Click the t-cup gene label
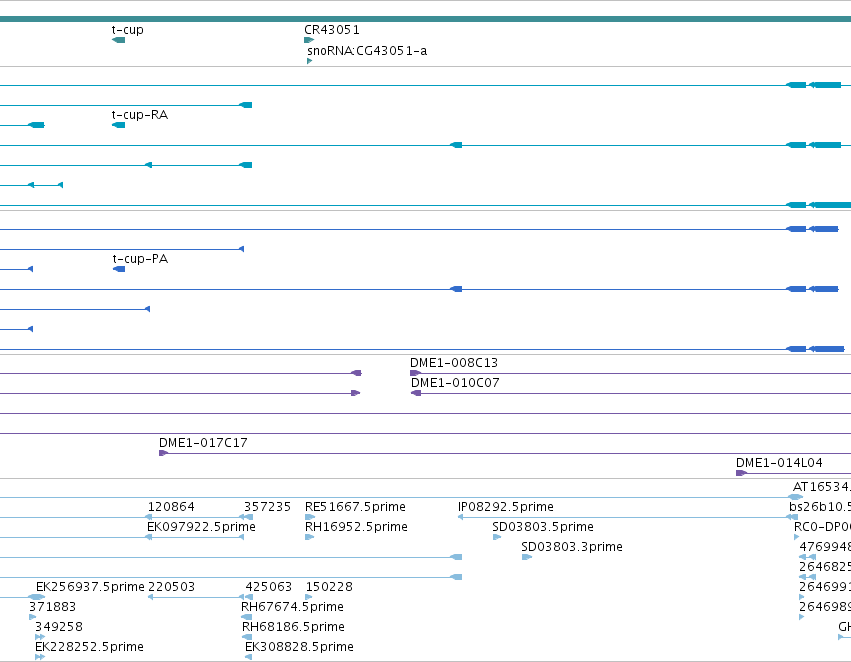This screenshot has height=662, width=851. point(128,30)
